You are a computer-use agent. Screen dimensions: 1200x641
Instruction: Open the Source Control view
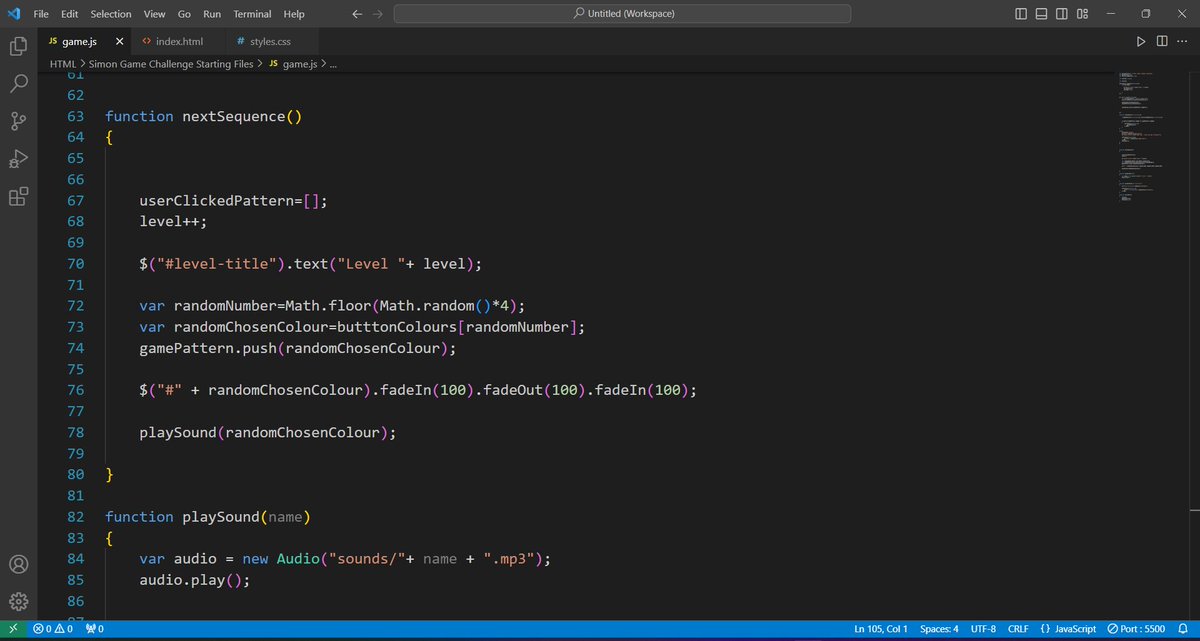pos(18,121)
